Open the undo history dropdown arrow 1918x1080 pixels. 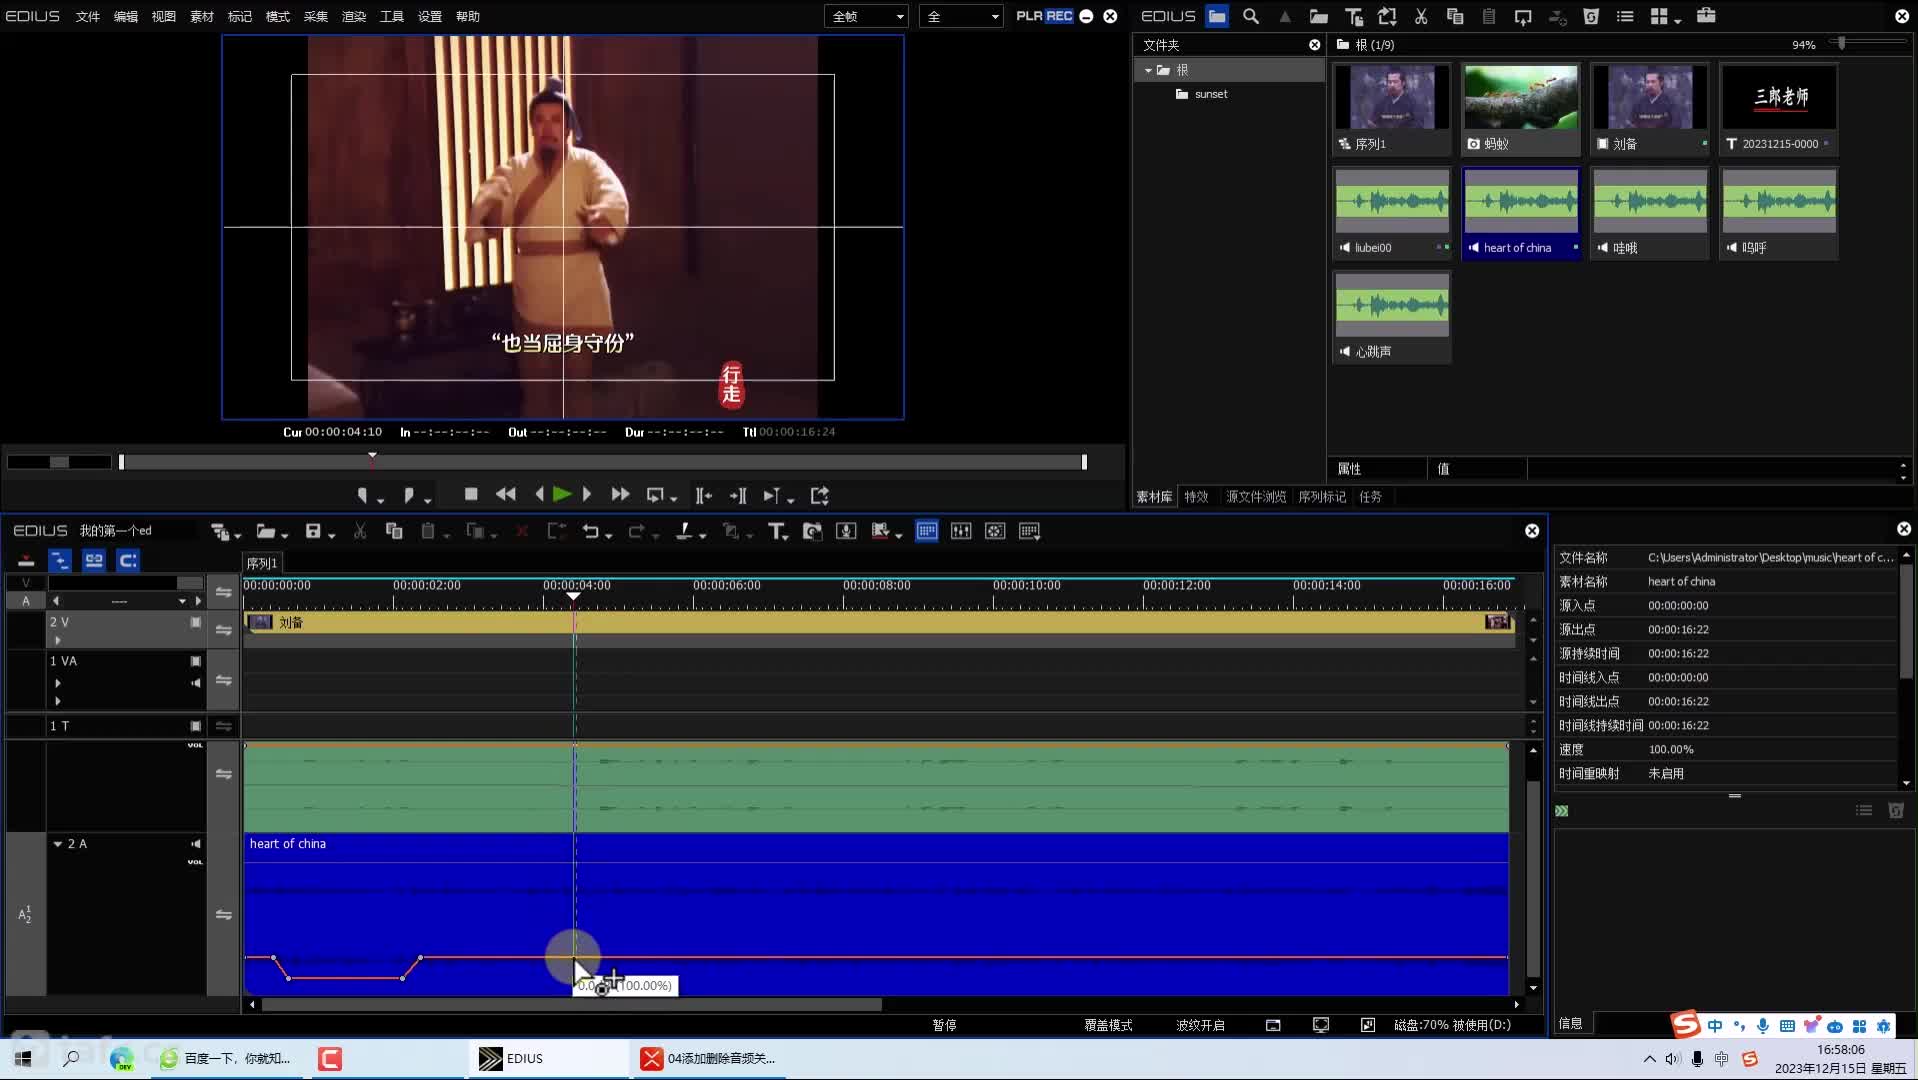pyautogui.click(x=608, y=534)
